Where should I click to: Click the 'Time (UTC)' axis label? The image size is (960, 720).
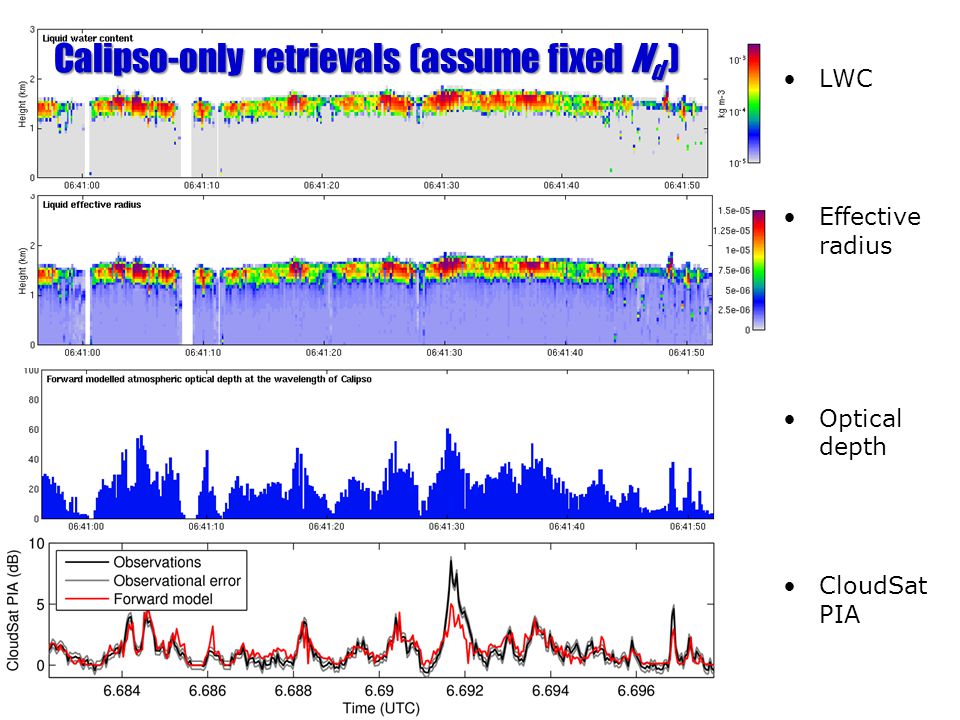click(x=381, y=708)
